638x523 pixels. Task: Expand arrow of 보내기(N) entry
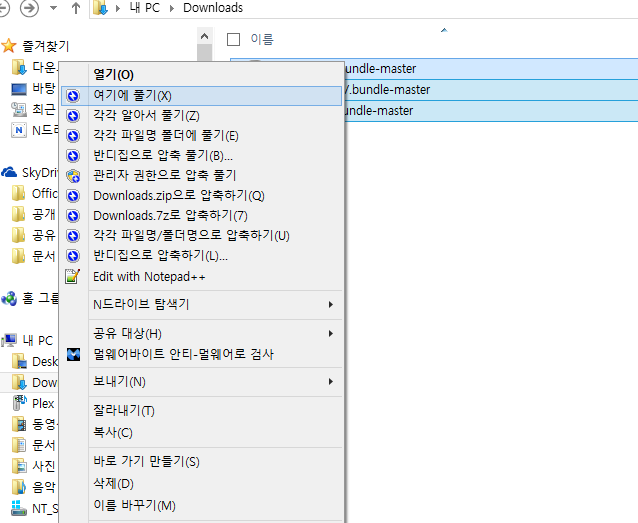pos(331,382)
